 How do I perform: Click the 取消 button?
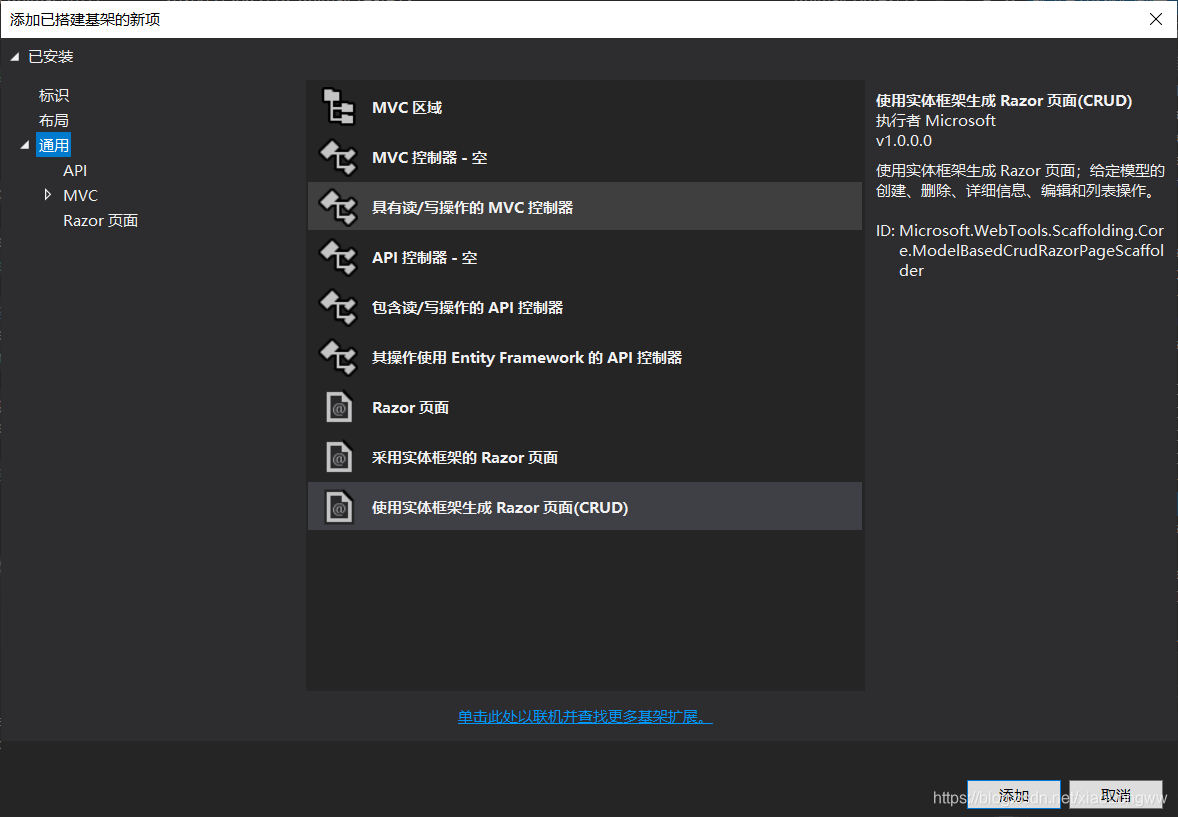coord(1116,794)
